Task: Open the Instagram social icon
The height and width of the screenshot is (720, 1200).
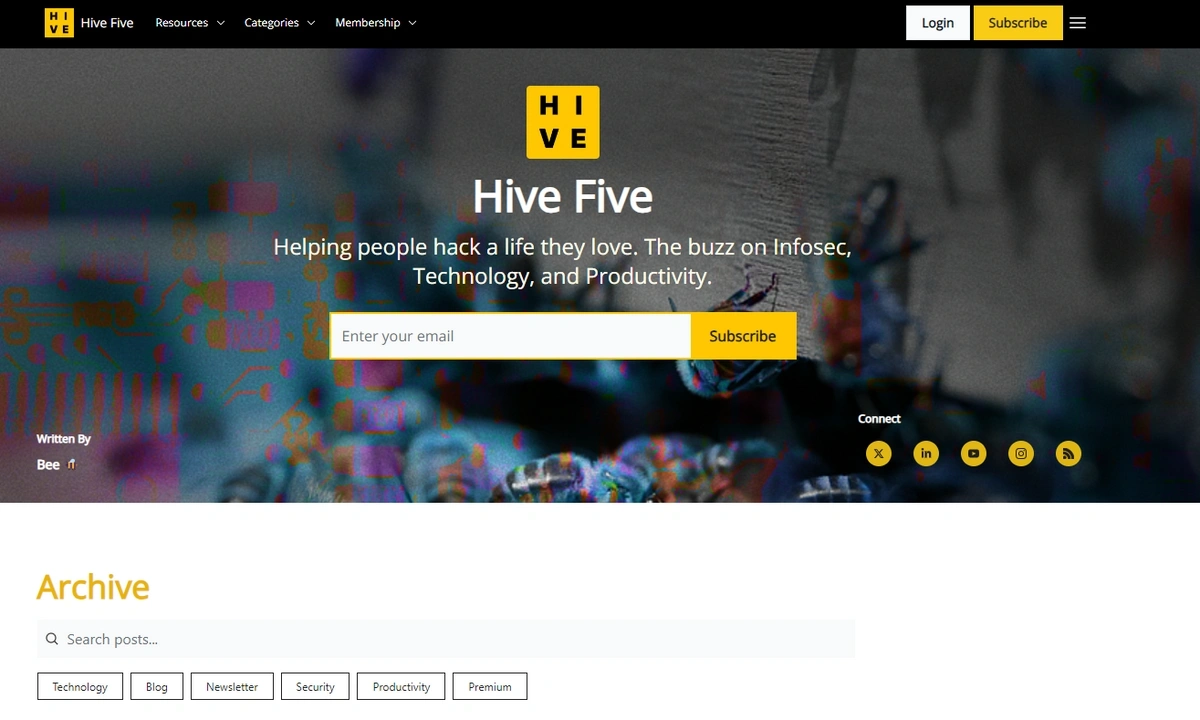Action: point(1021,454)
